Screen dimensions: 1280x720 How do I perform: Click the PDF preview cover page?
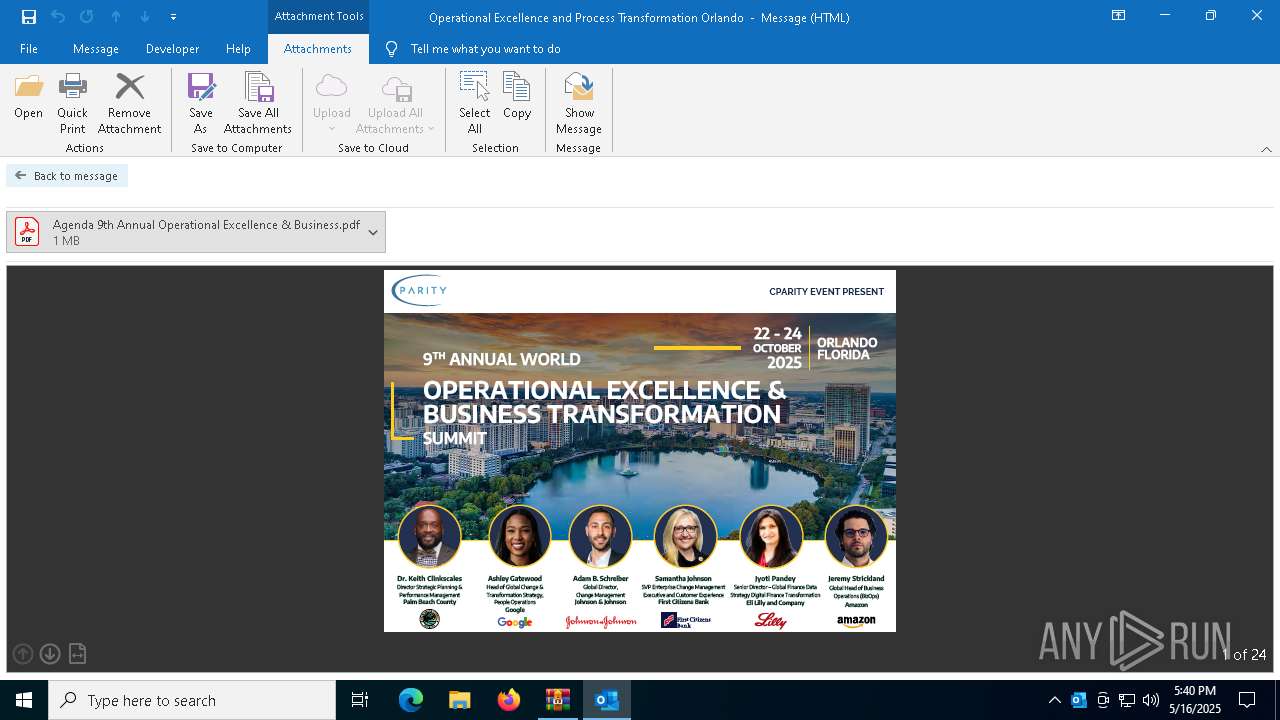pyautogui.click(x=640, y=451)
